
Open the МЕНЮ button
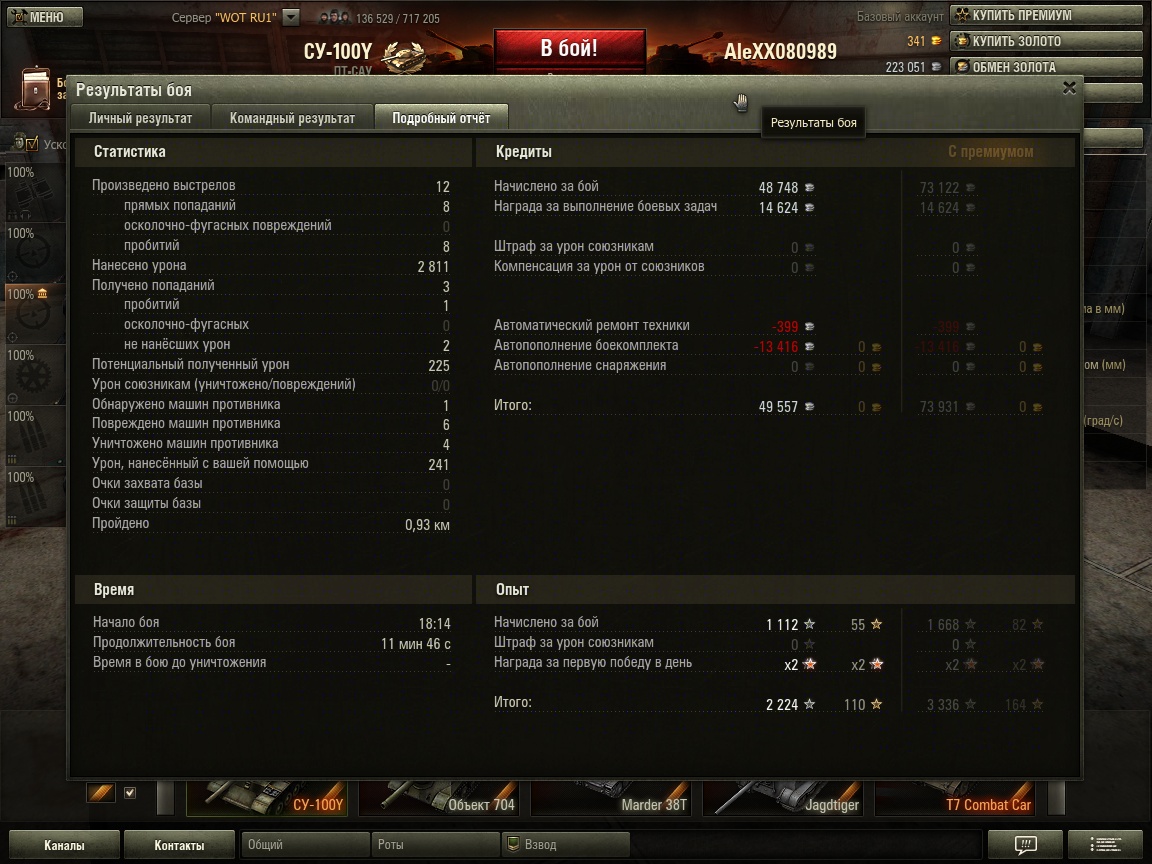(44, 16)
